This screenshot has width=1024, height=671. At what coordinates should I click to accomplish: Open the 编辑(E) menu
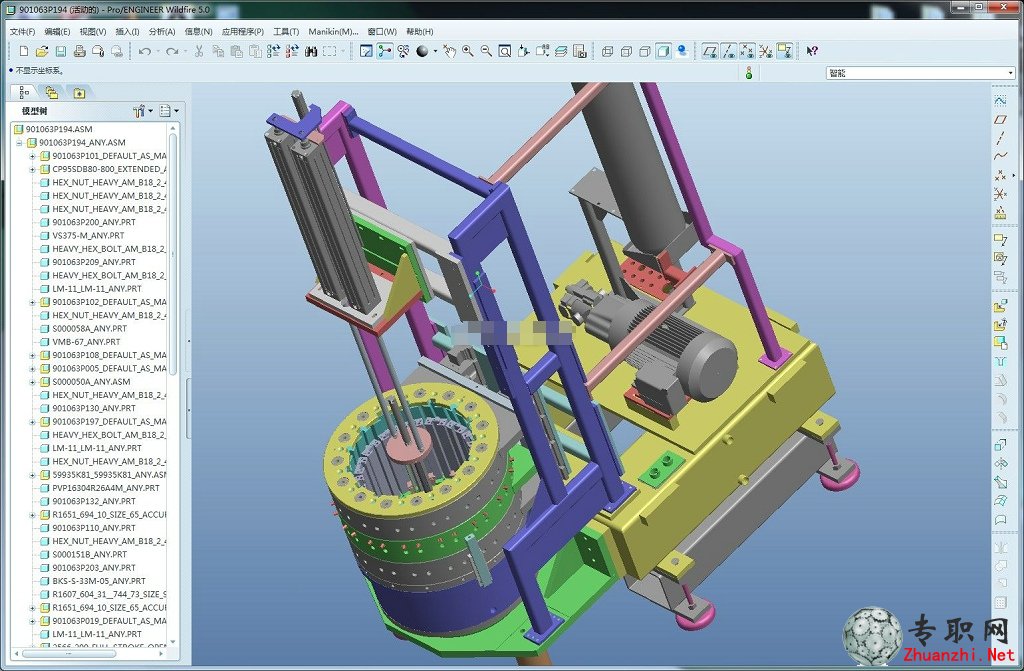pyautogui.click(x=57, y=31)
